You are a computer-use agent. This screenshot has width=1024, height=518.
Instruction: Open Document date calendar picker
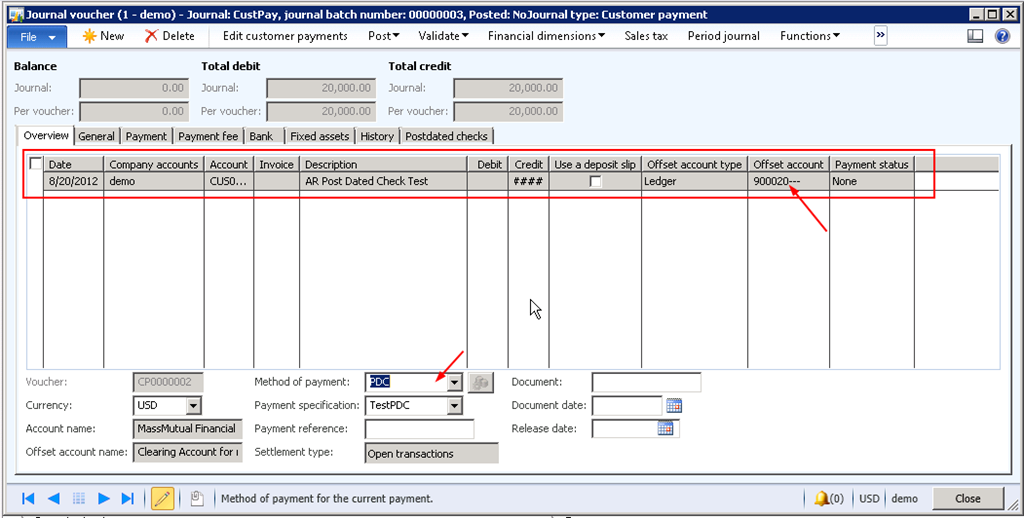click(673, 406)
